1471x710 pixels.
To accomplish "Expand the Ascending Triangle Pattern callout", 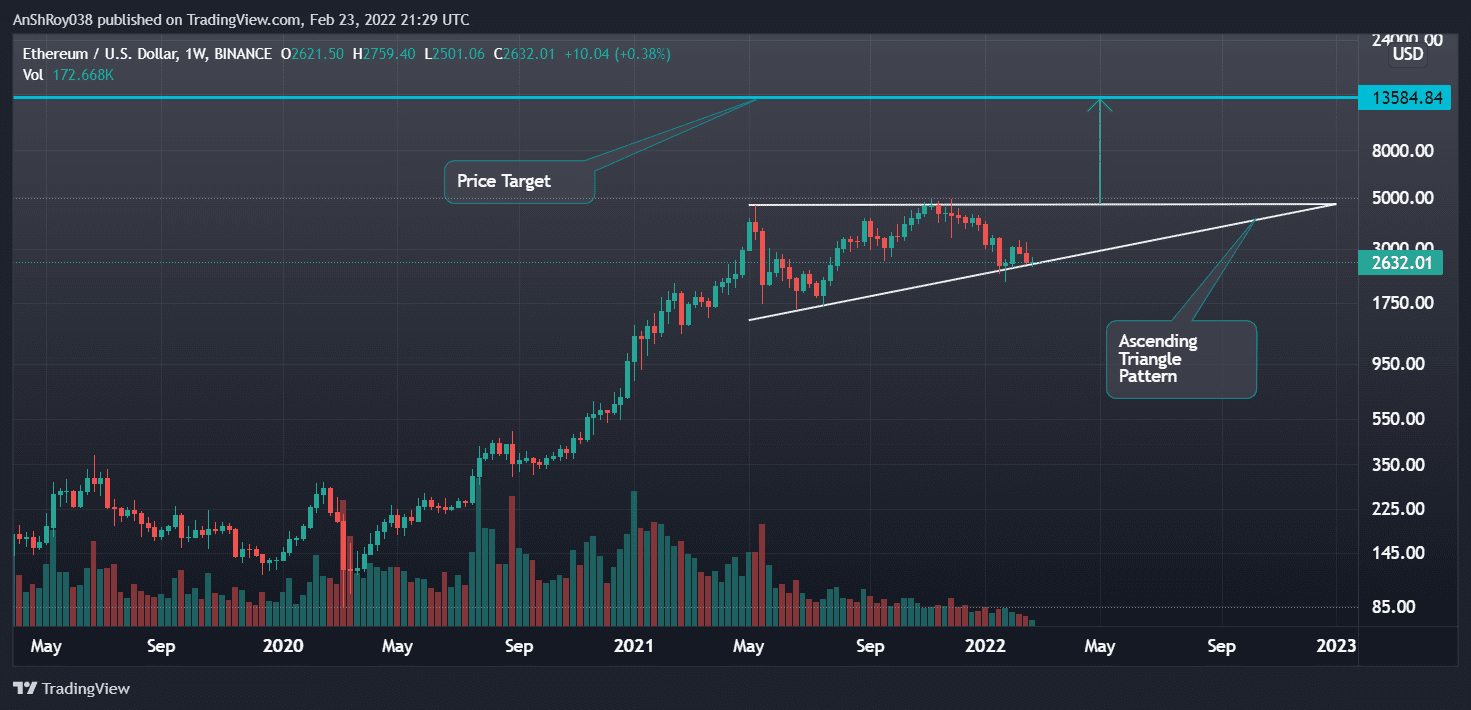I will click(x=1179, y=358).
